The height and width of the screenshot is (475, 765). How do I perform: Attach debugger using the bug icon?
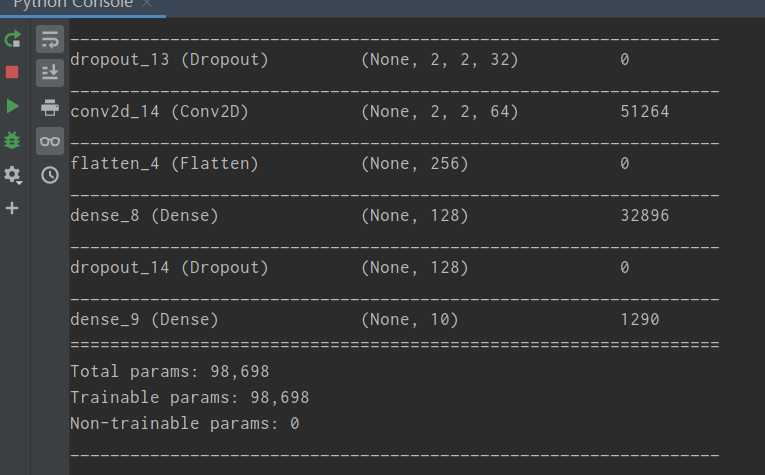(x=13, y=140)
